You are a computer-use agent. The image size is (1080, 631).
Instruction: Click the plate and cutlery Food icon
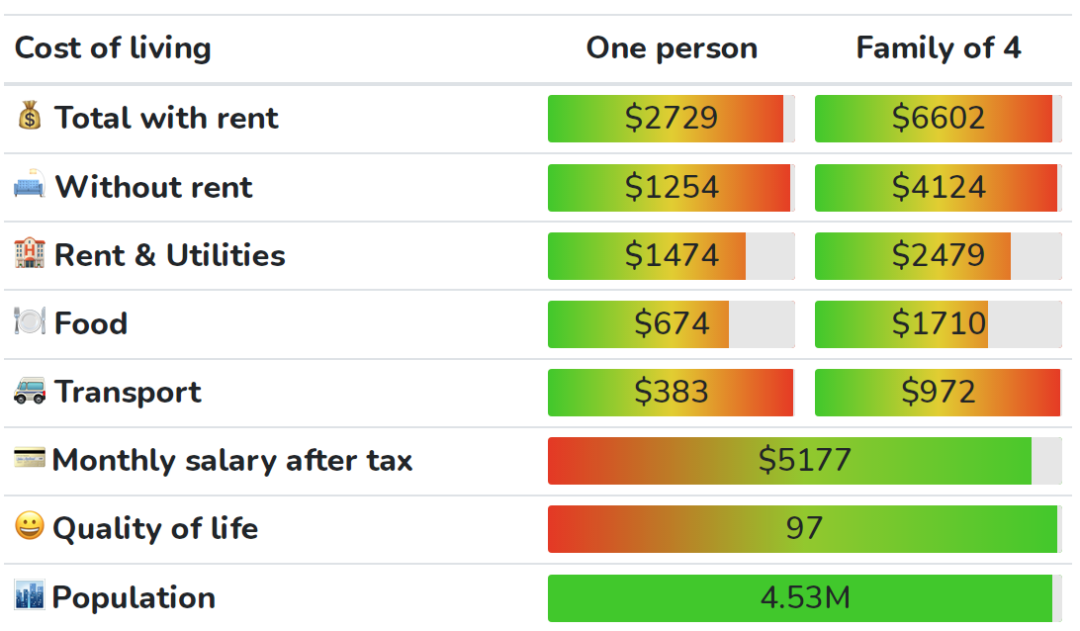click(x=30, y=322)
